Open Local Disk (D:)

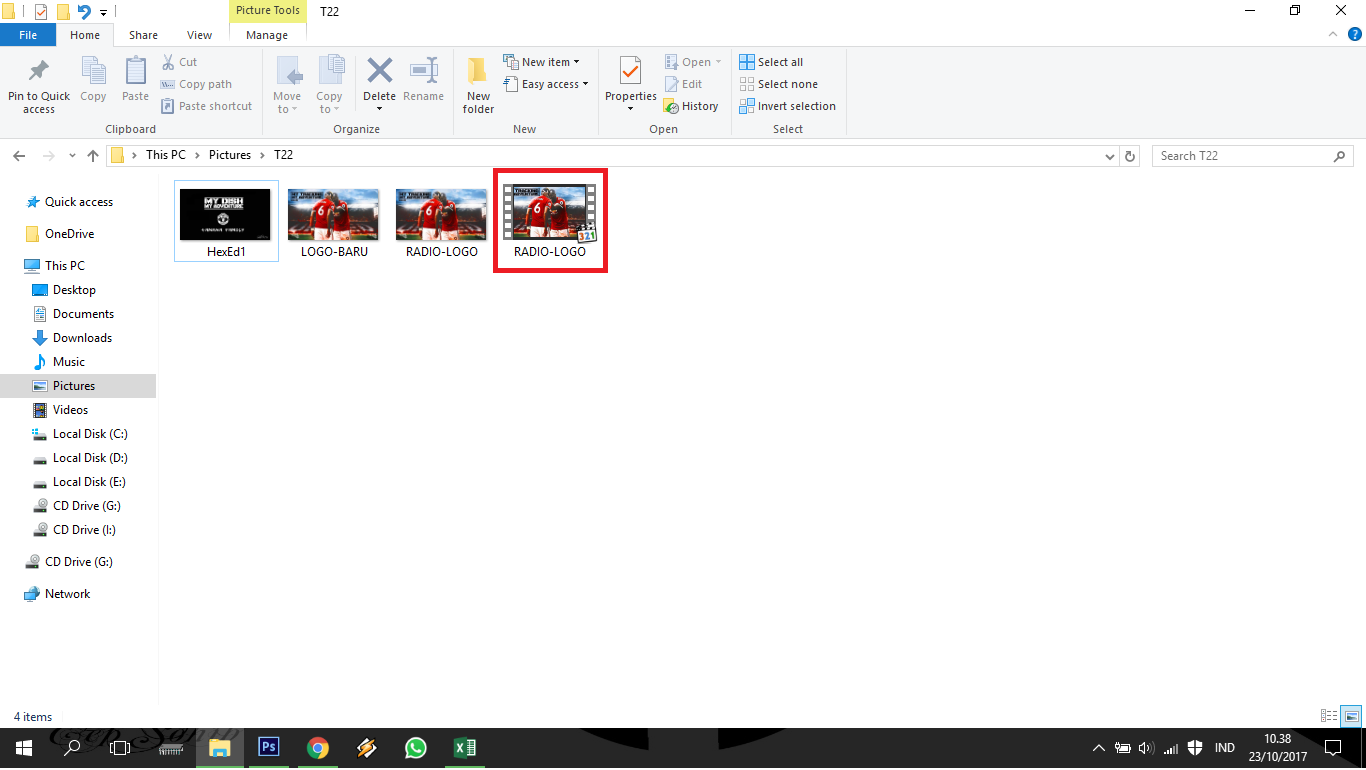pos(90,458)
